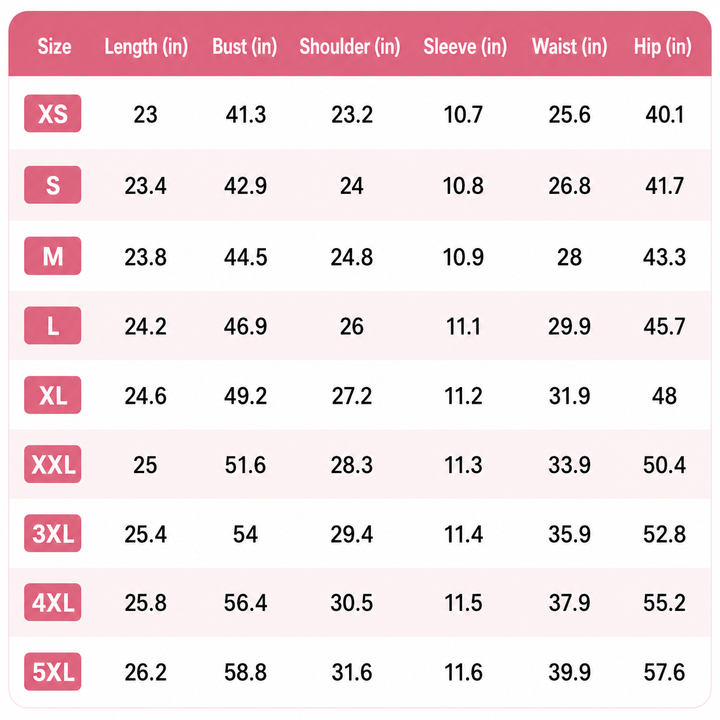720x720 pixels.
Task: Click the Length (in) column header
Action: pyautogui.click(x=146, y=47)
